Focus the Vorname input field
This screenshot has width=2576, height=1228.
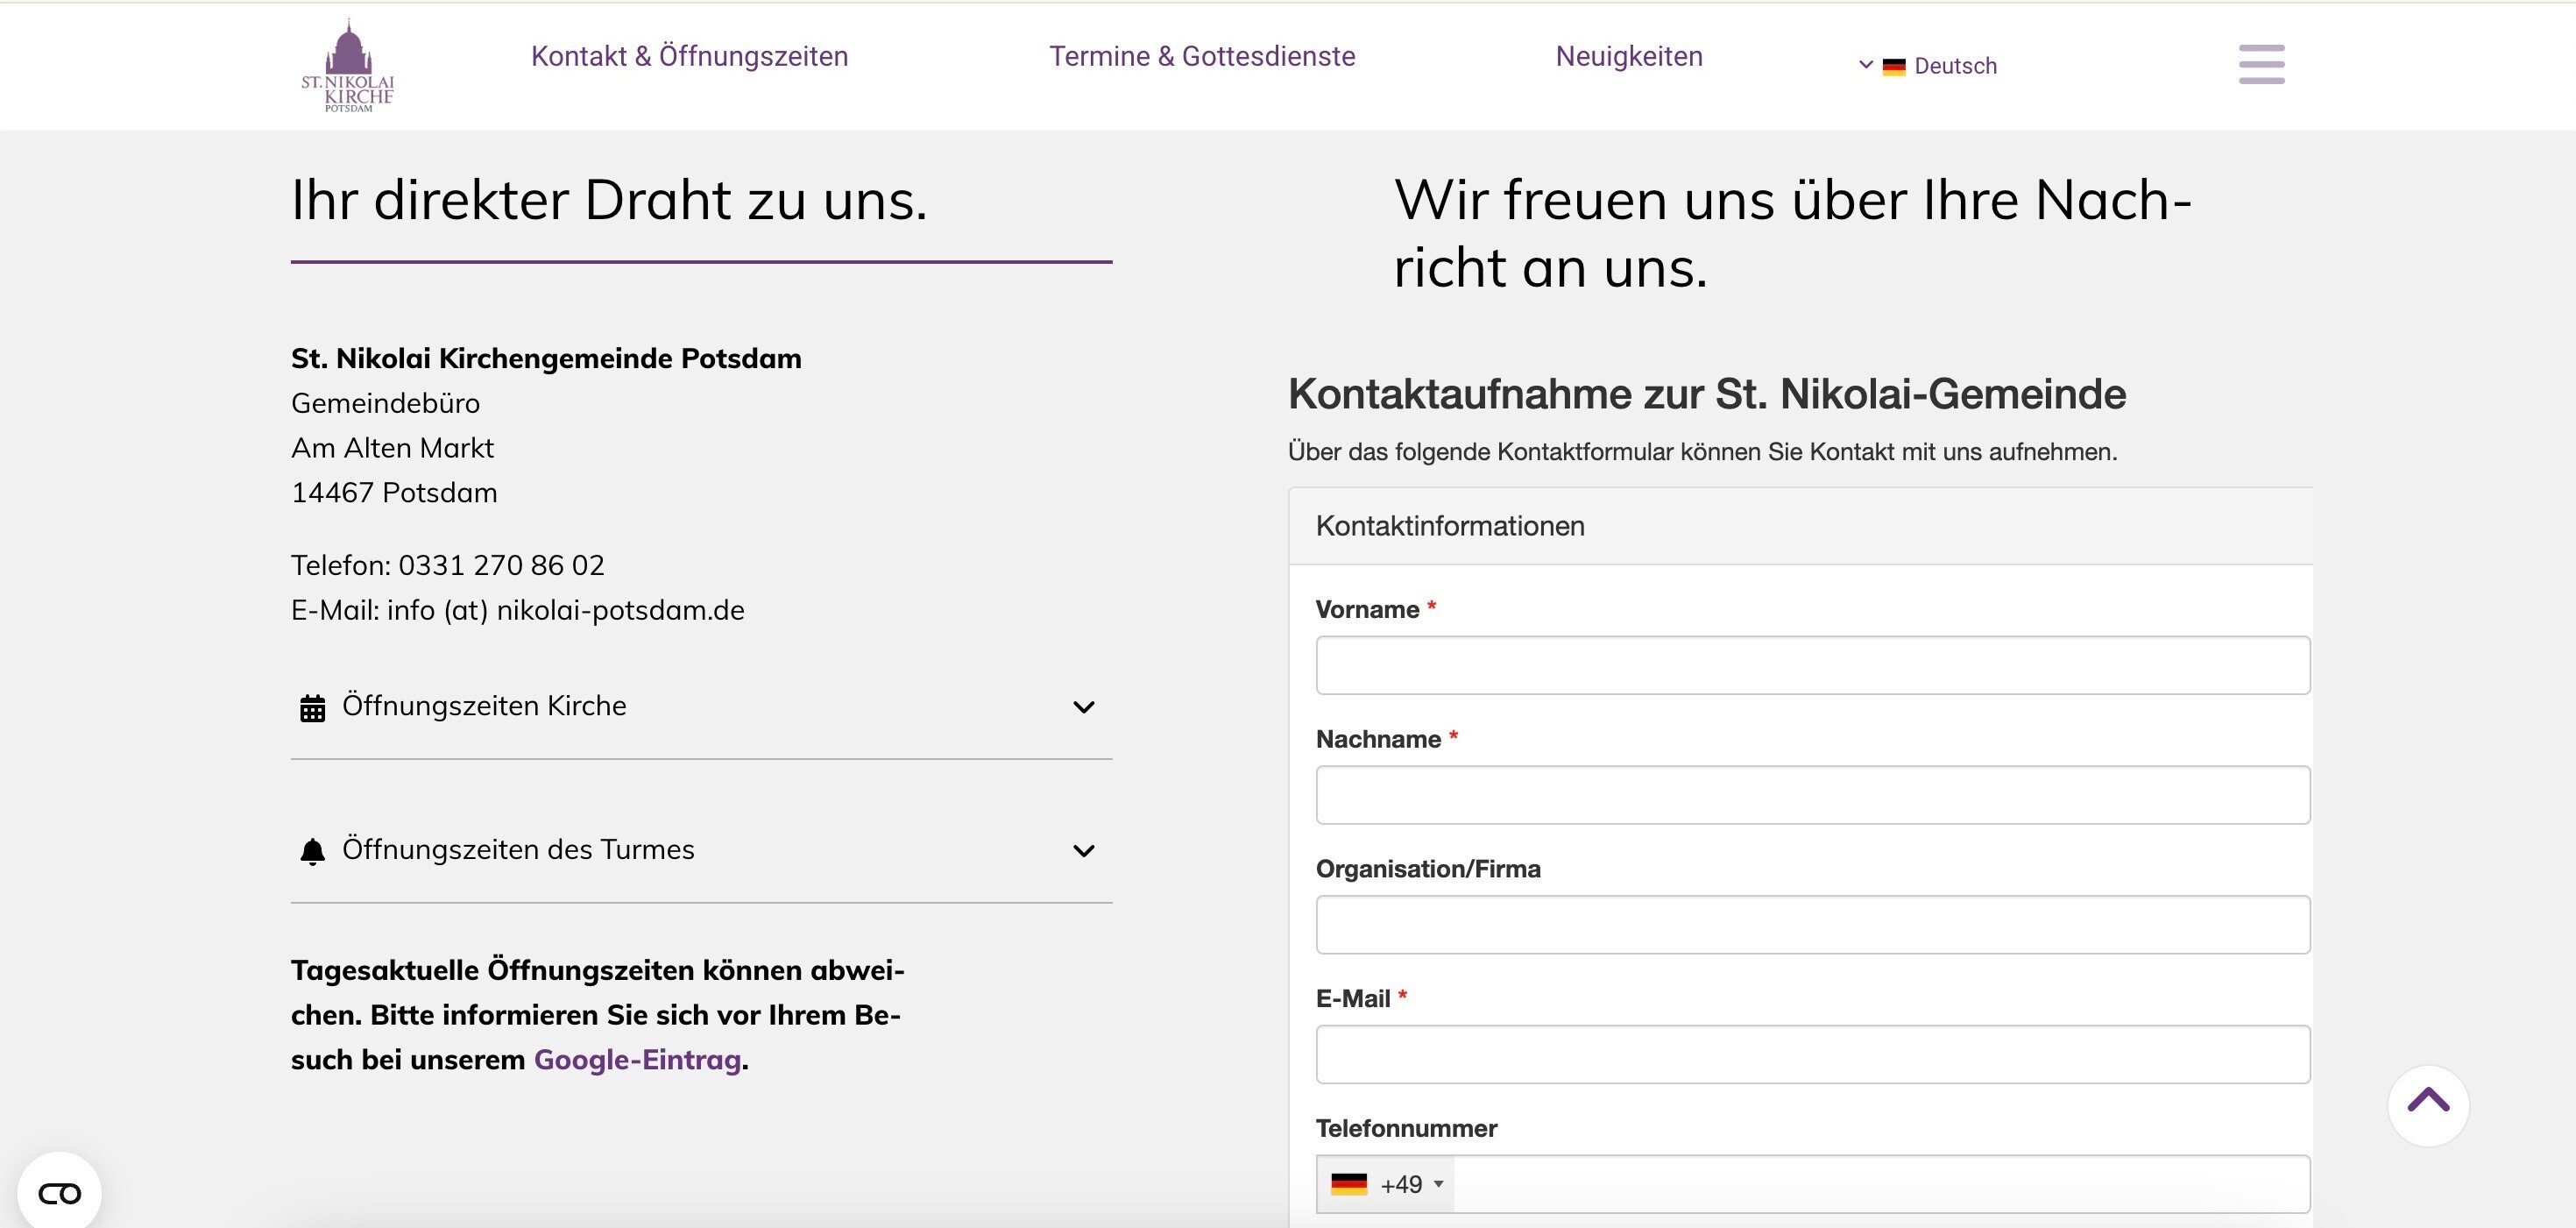[1812, 665]
